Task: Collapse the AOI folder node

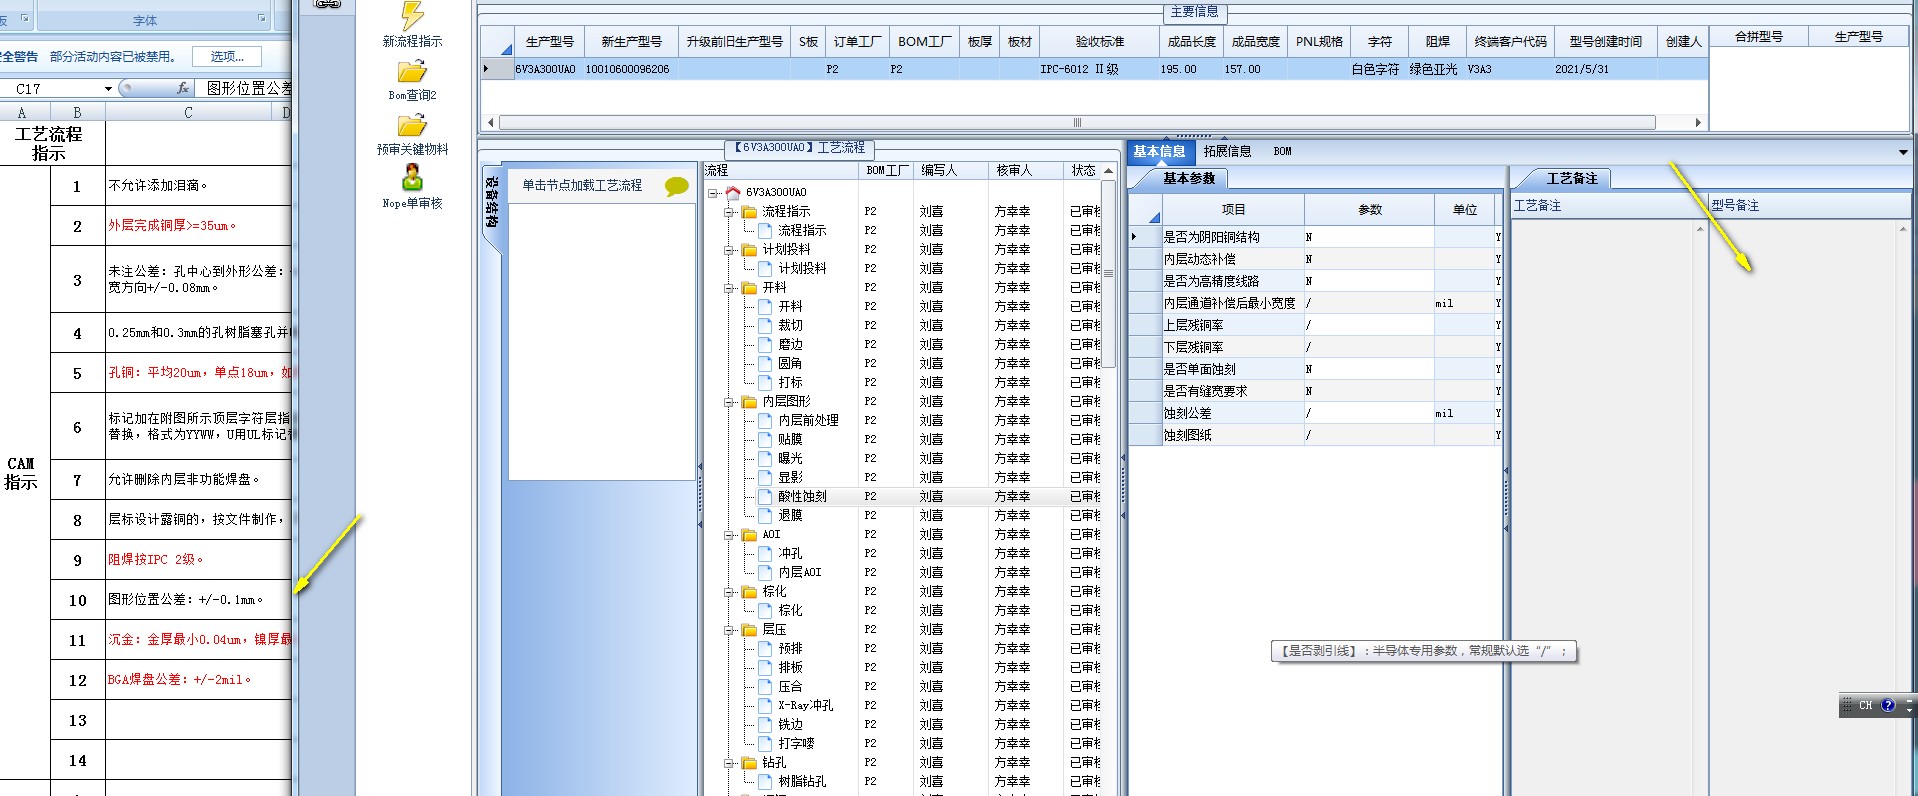Action: (729, 534)
